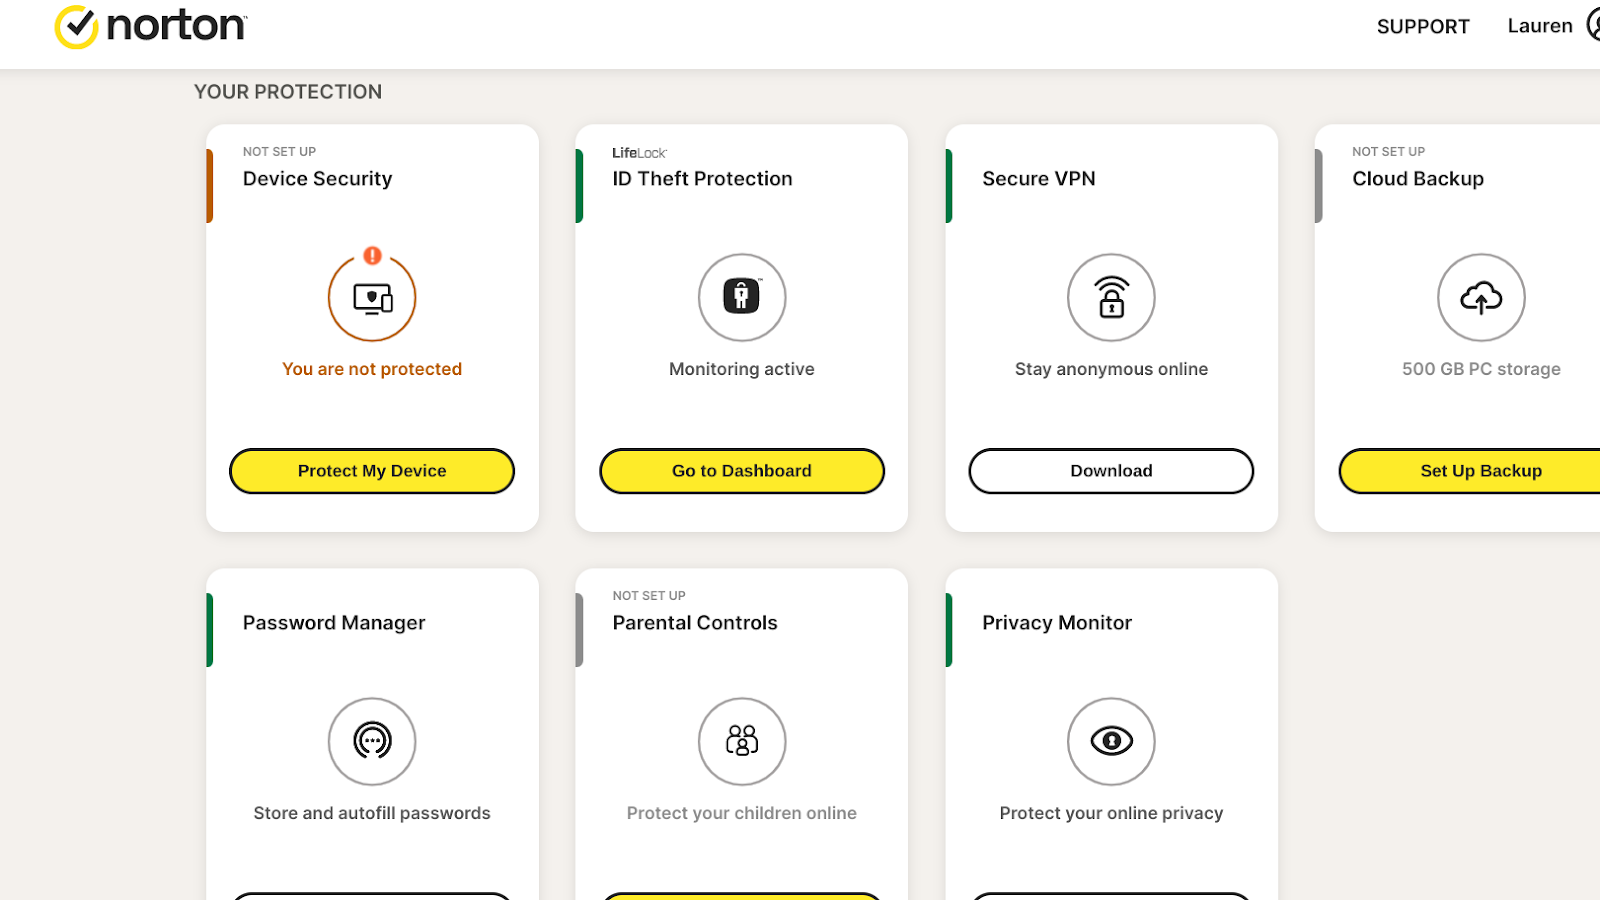Open the Lauren account menu
Image resolution: width=1600 pixels, height=900 pixels.
click(x=1552, y=26)
